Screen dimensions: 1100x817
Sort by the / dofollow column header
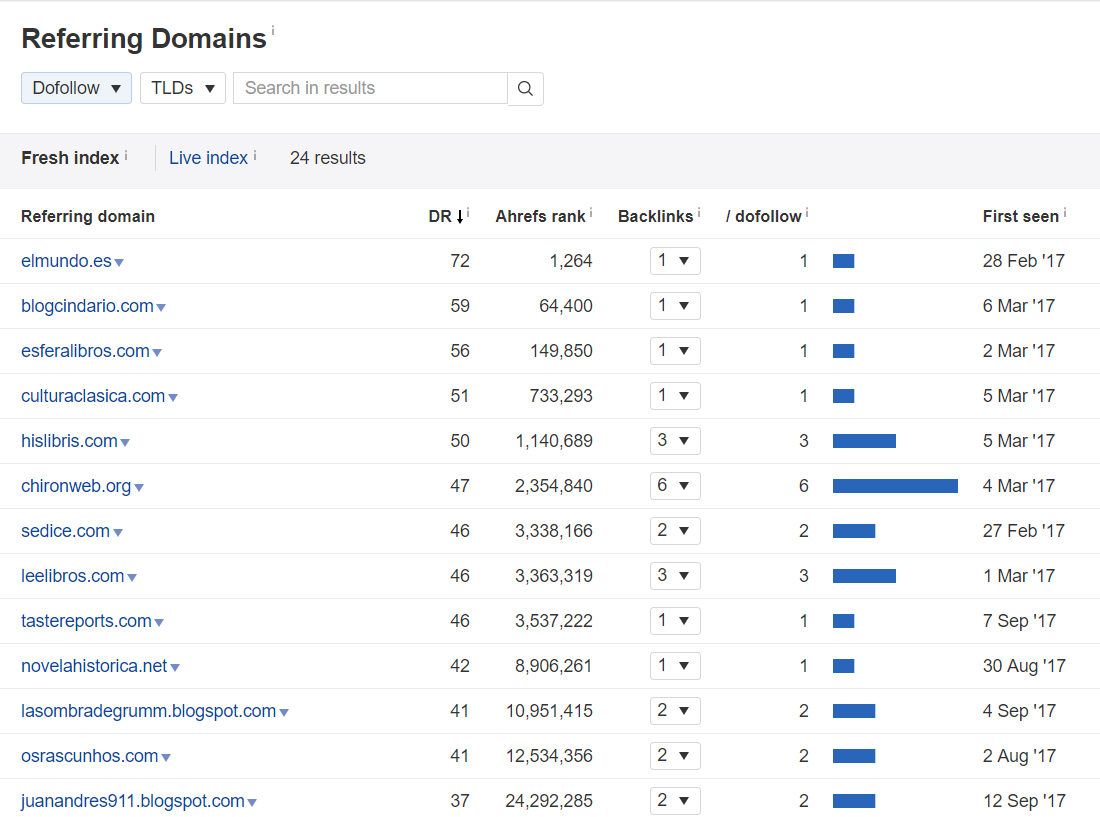tap(763, 216)
